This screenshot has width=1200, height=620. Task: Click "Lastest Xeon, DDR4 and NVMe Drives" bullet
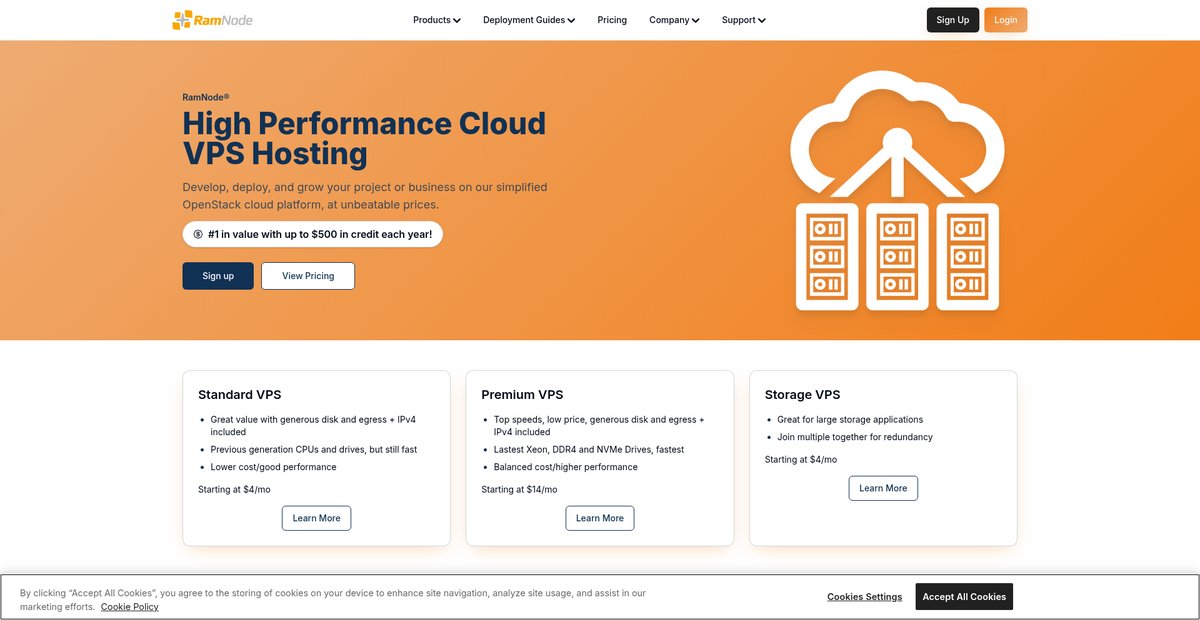tap(589, 450)
